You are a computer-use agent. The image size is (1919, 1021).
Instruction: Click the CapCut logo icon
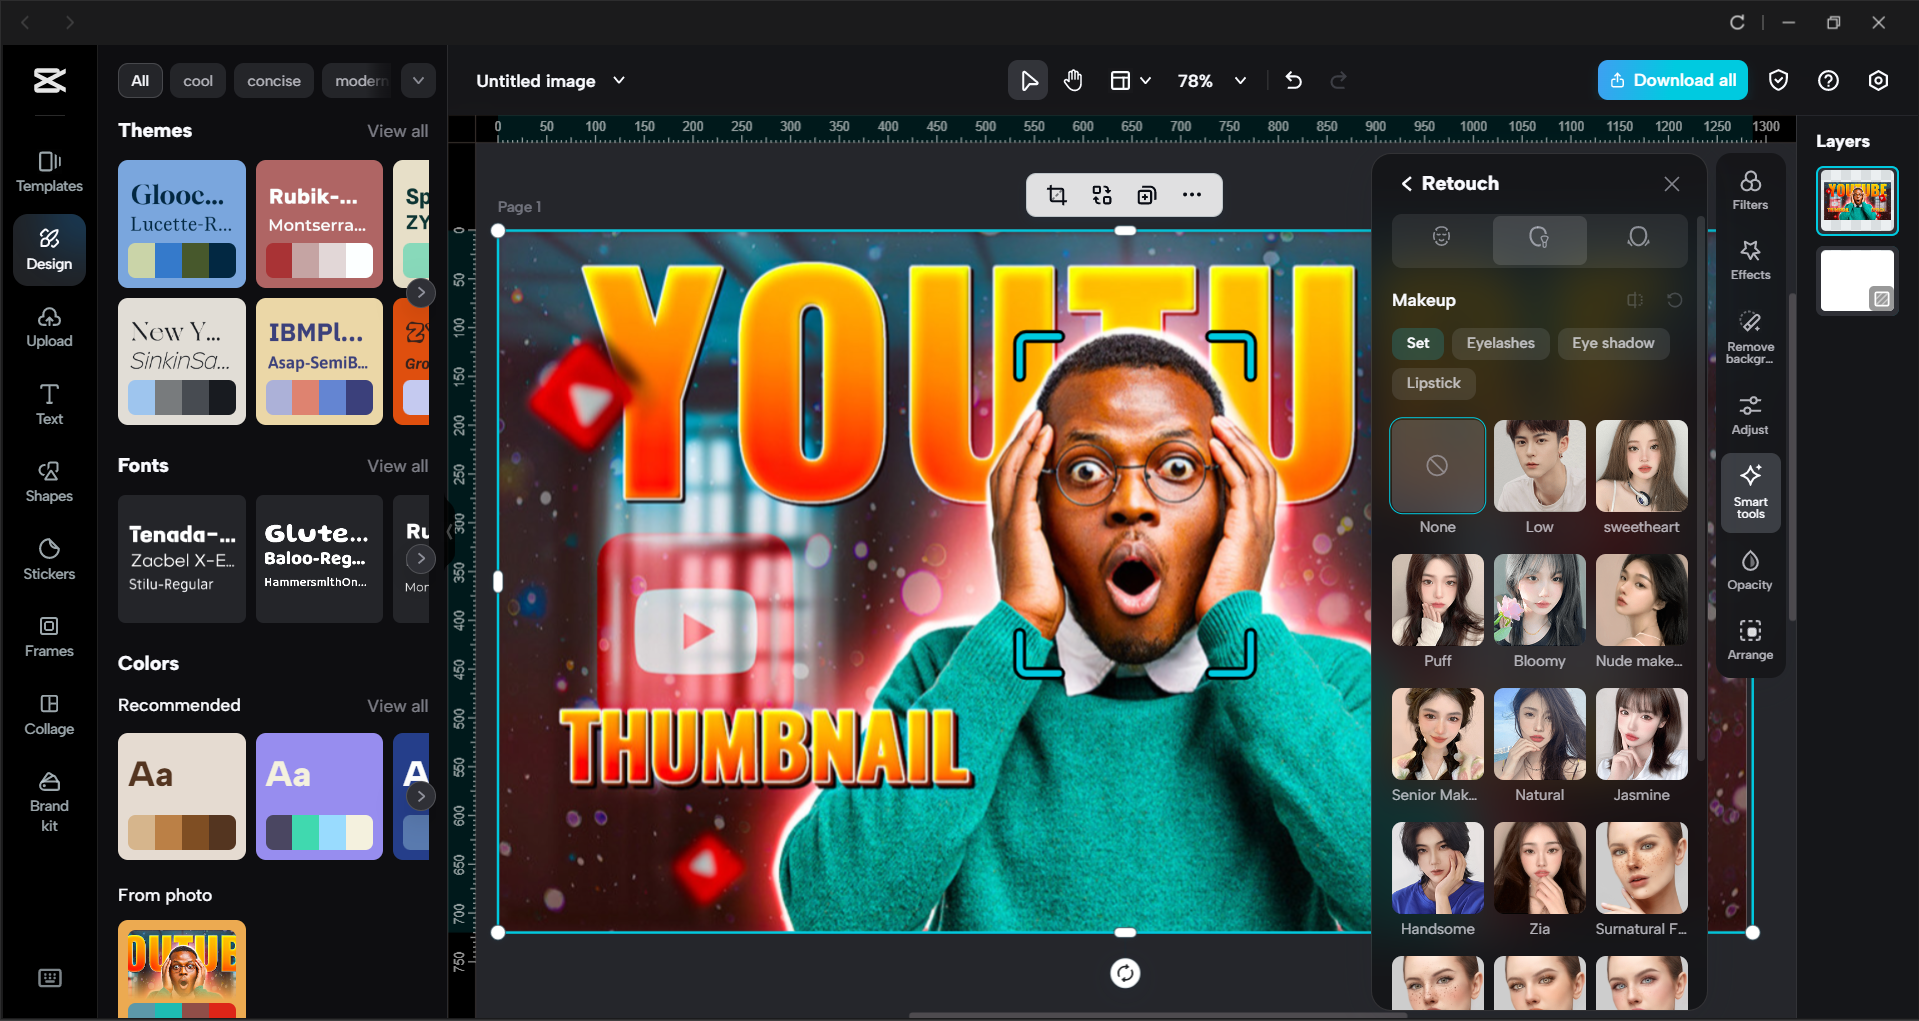[x=49, y=80]
